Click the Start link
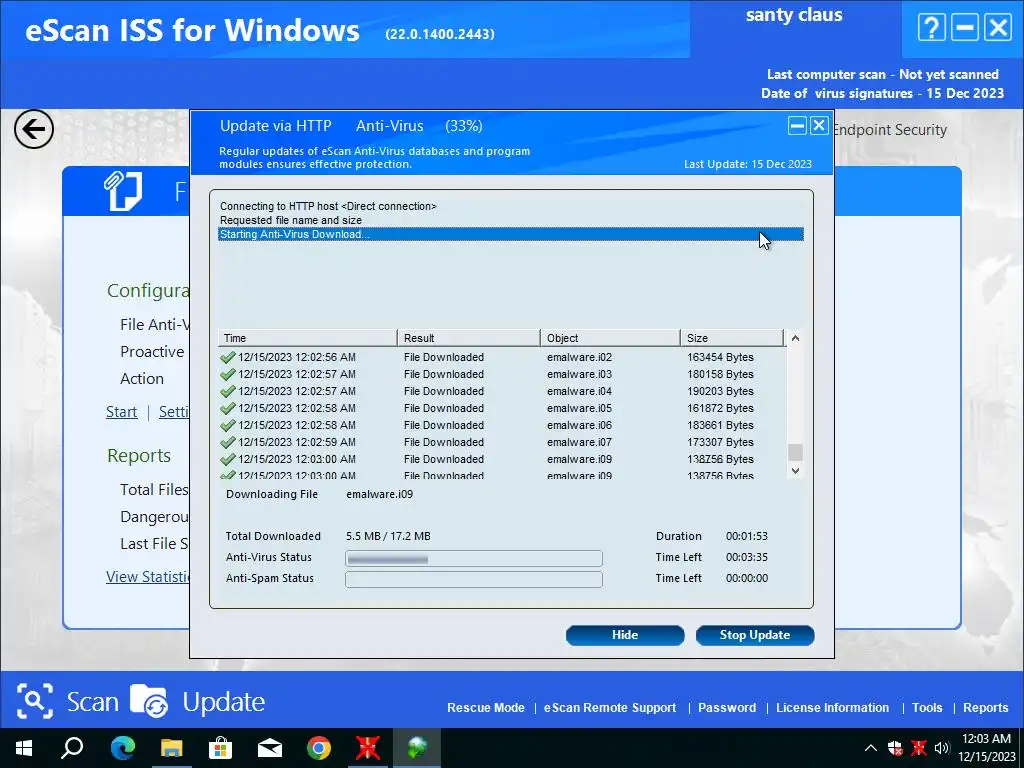The height and width of the screenshot is (768, 1024). (121, 412)
